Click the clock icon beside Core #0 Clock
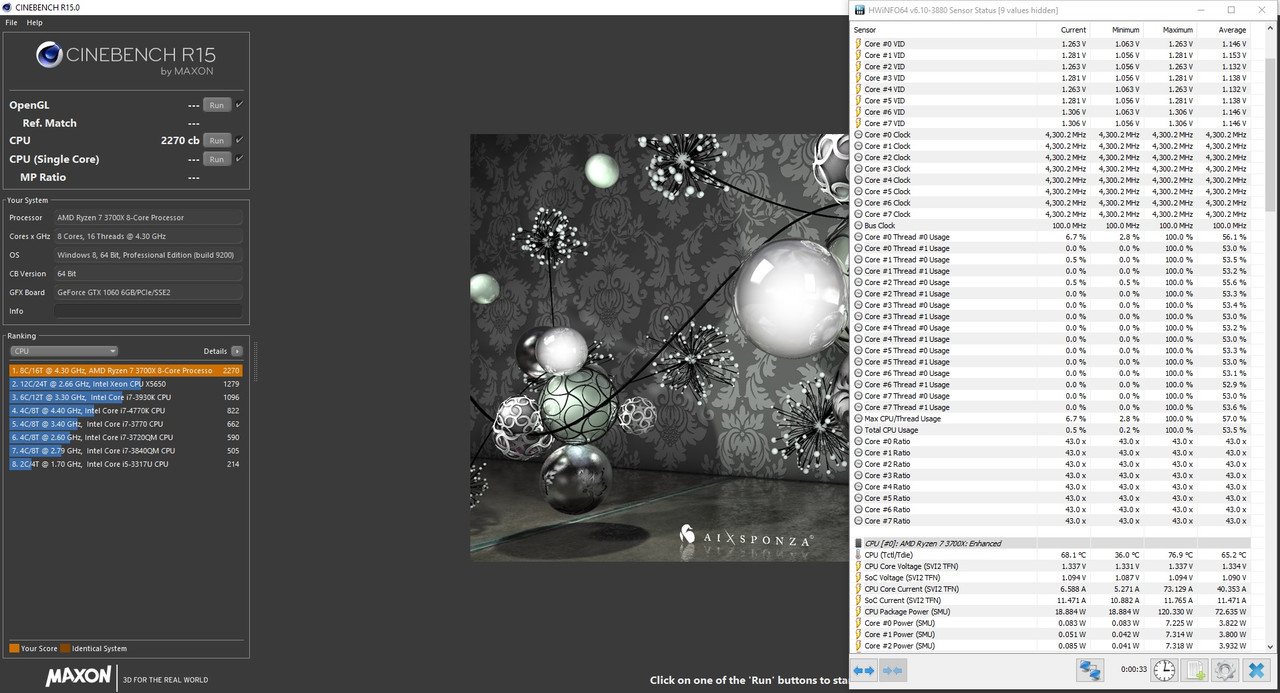 (859, 135)
